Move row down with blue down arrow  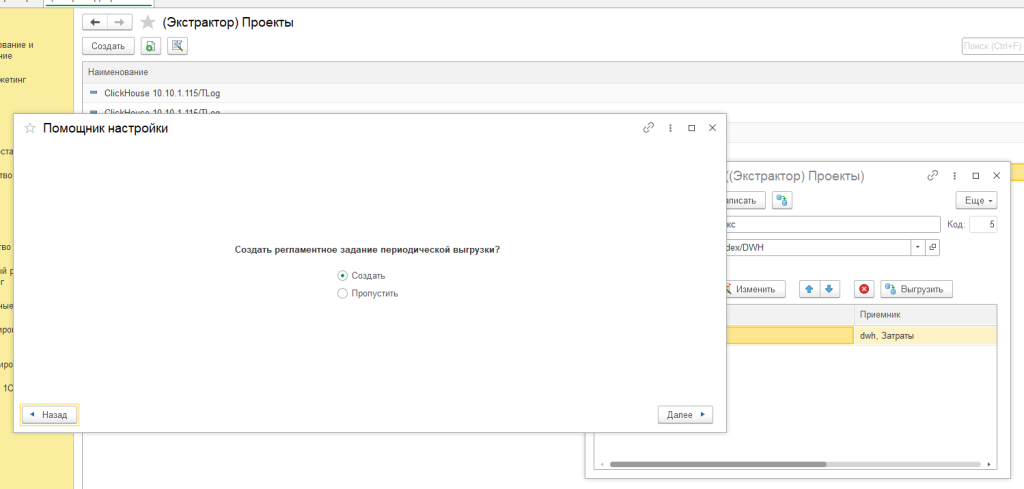[x=829, y=289]
